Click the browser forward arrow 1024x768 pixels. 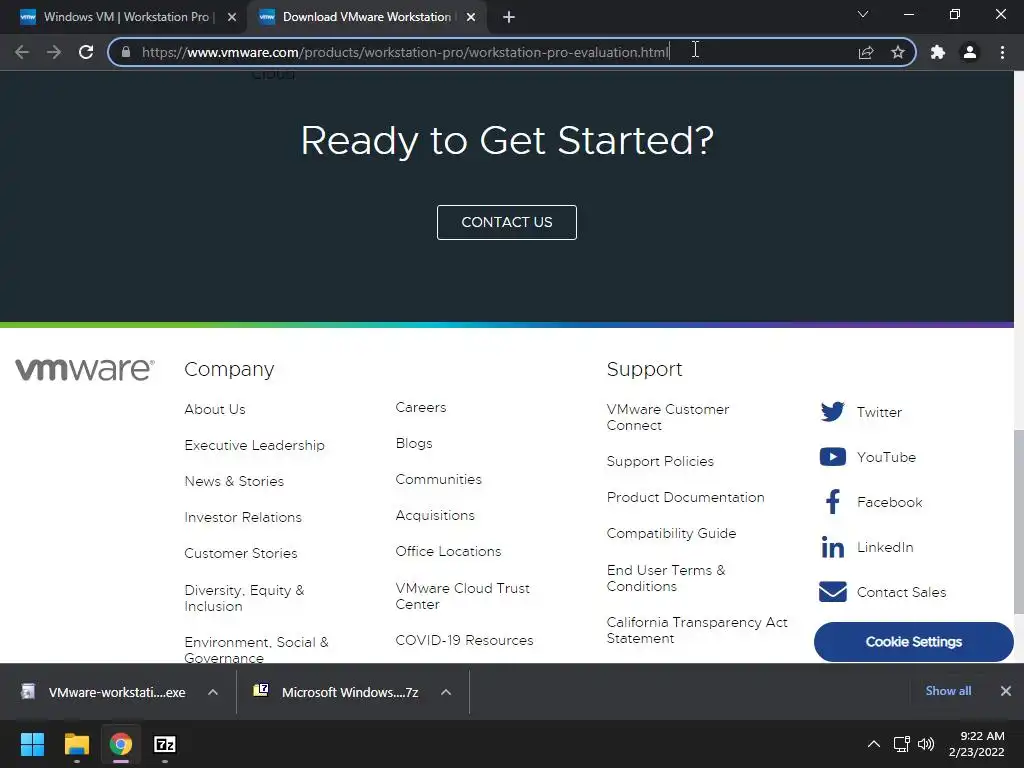(x=54, y=52)
